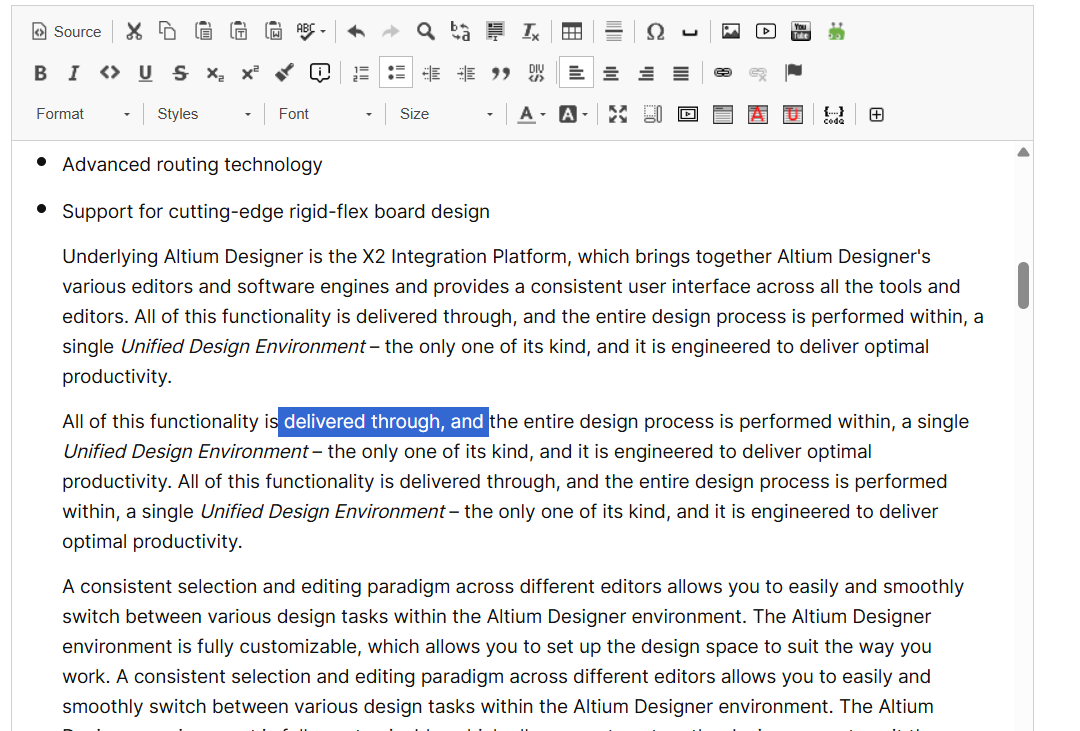Open the Font dropdown
The image size is (1080, 731).
point(325,114)
